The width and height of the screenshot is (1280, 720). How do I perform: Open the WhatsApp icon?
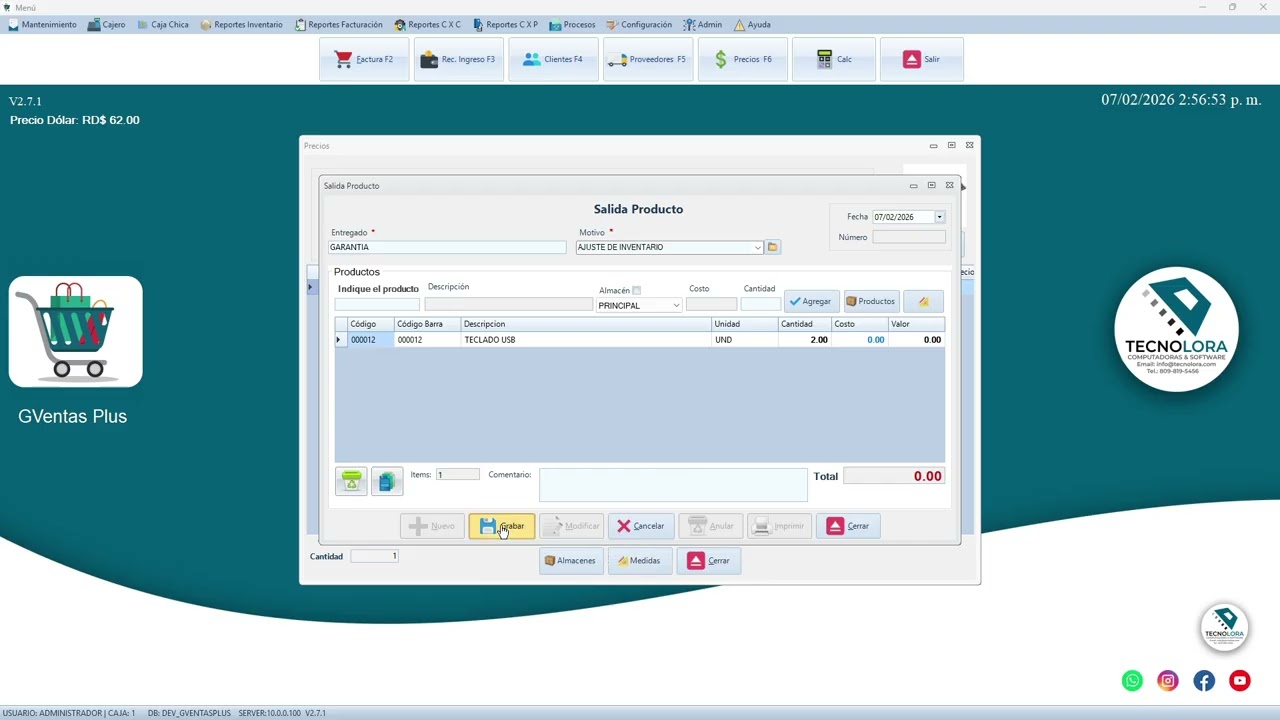tap(1132, 681)
